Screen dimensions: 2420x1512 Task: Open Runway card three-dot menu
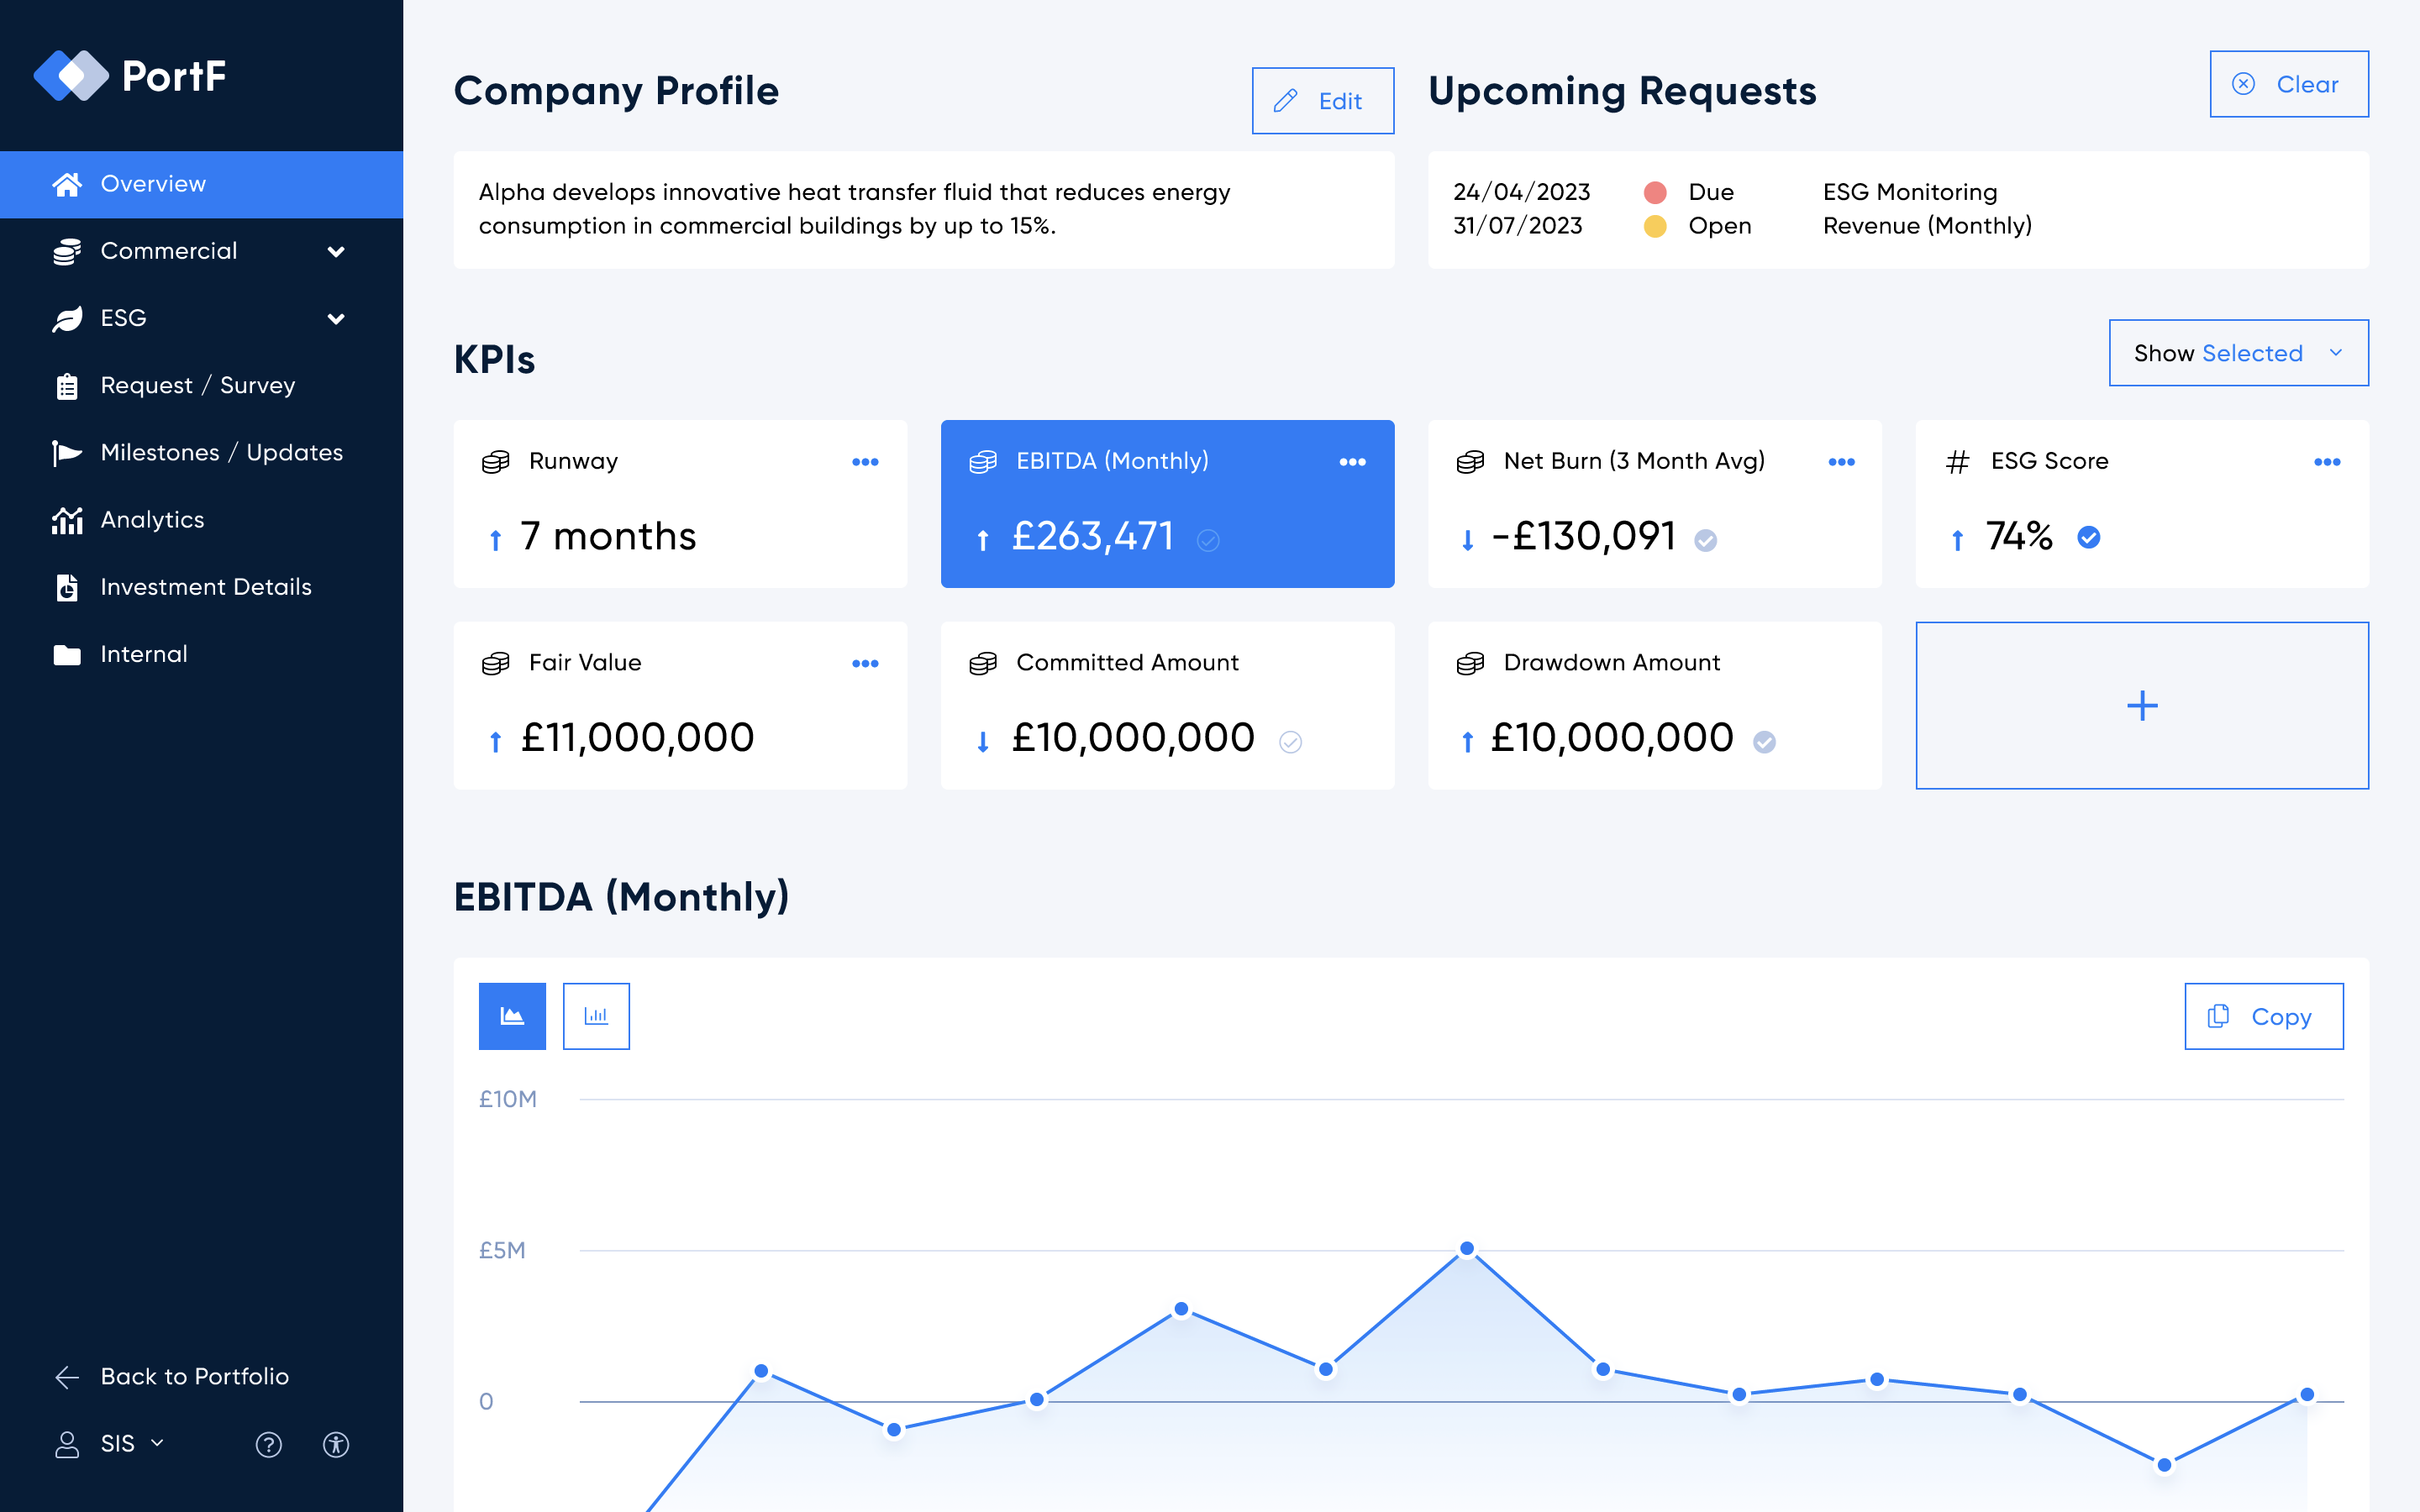(x=865, y=462)
